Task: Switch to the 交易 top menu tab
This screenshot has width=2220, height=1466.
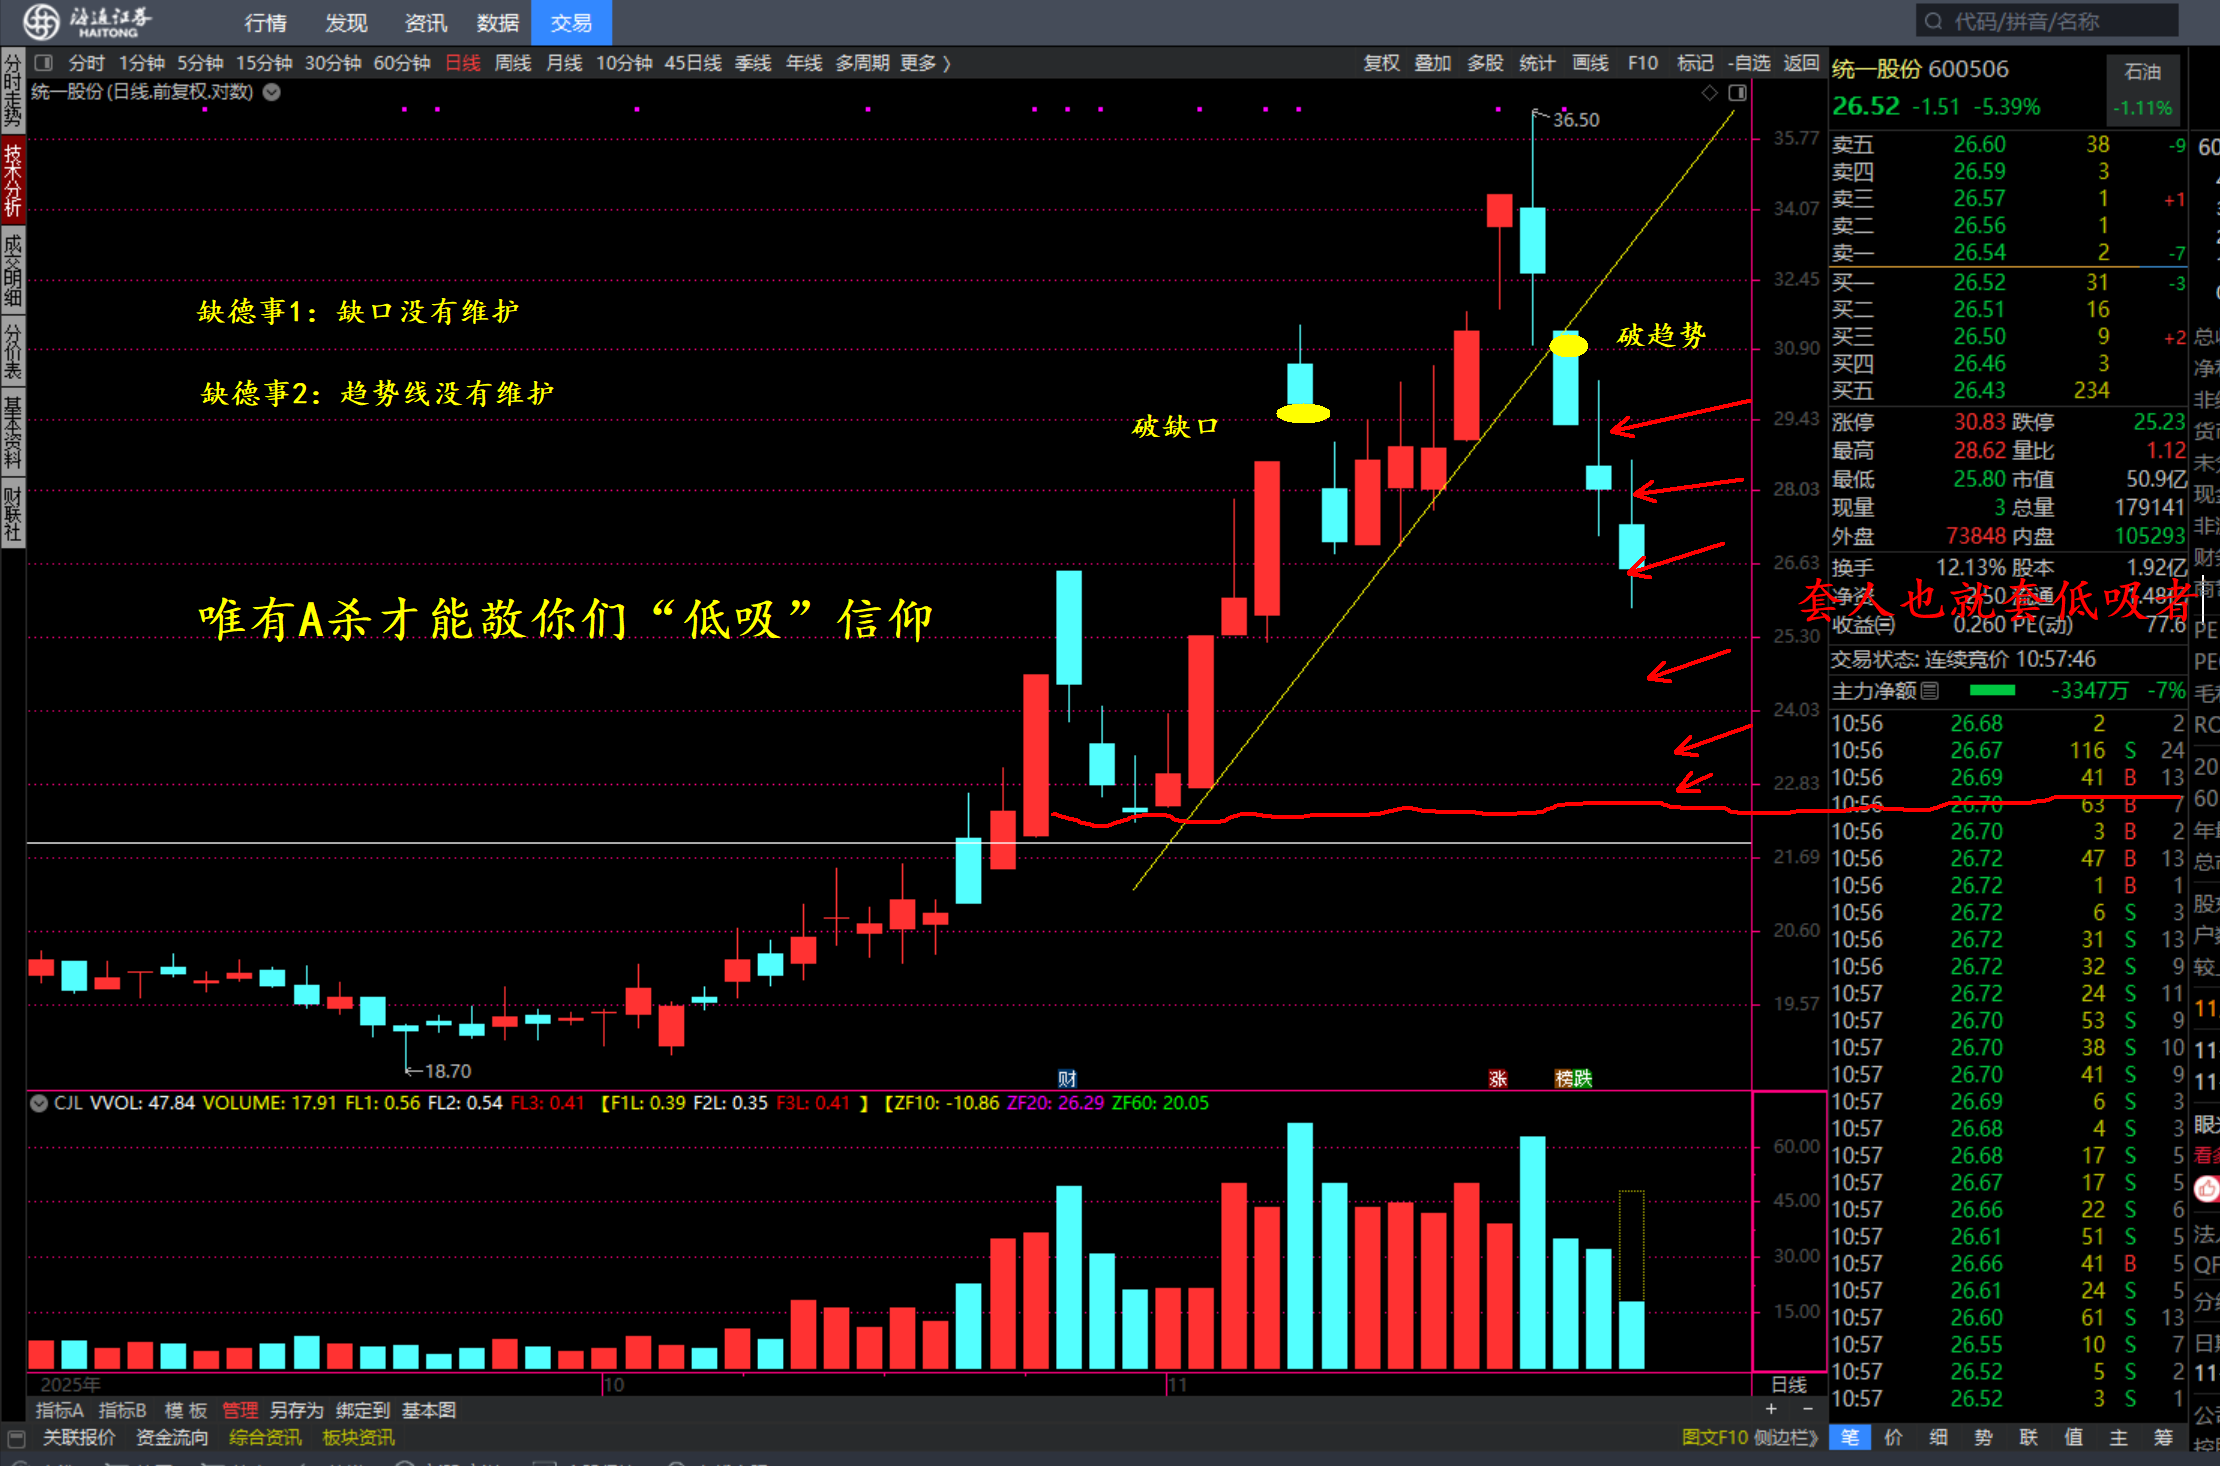Action: point(571,22)
